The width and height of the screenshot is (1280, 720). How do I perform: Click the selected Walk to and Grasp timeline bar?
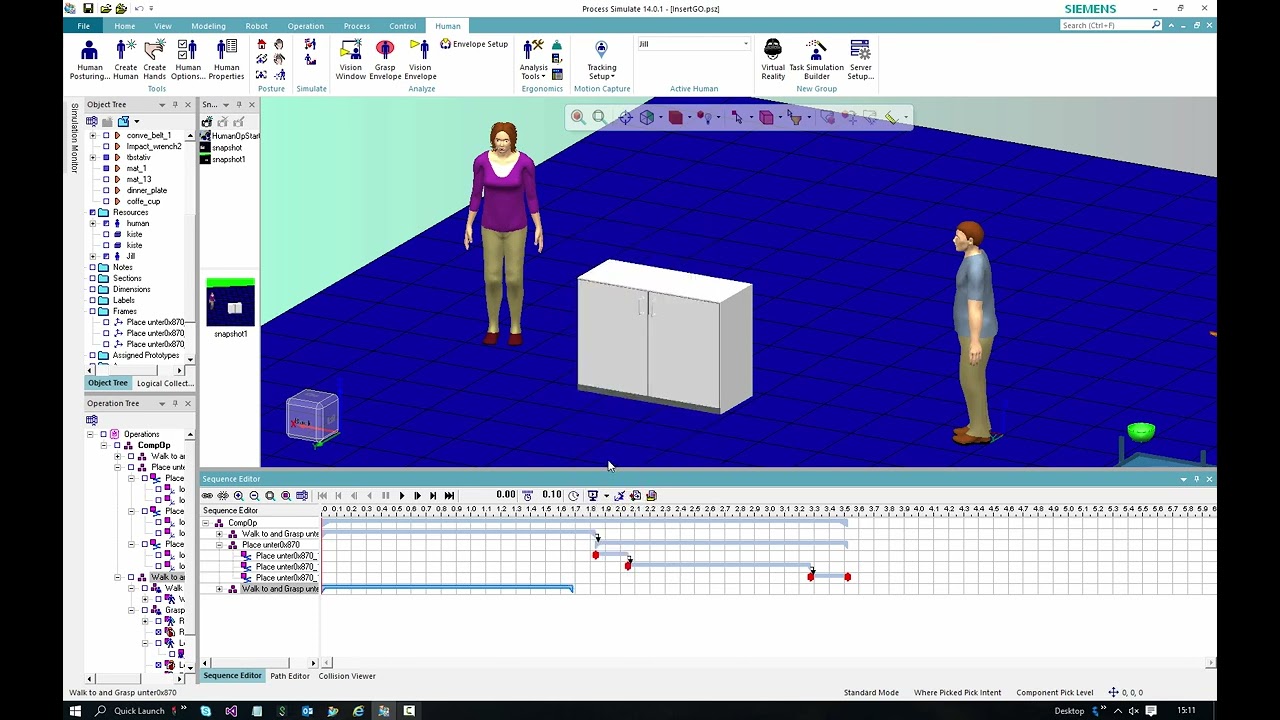[x=447, y=589]
